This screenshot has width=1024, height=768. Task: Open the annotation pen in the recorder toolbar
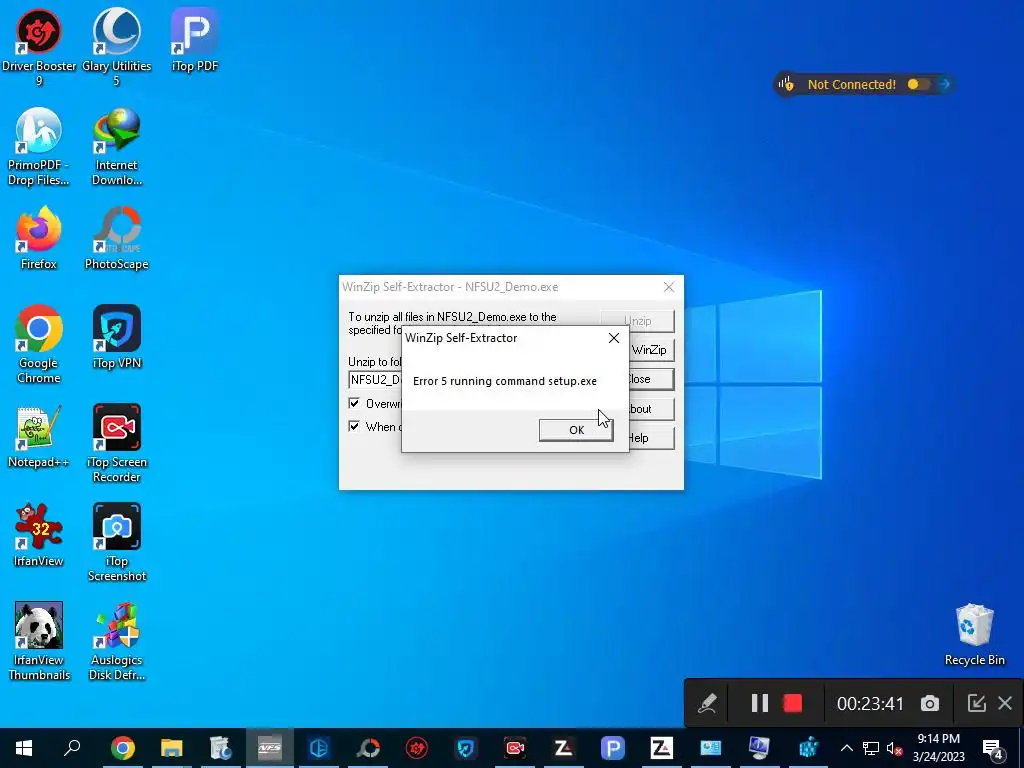(x=707, y=703)
